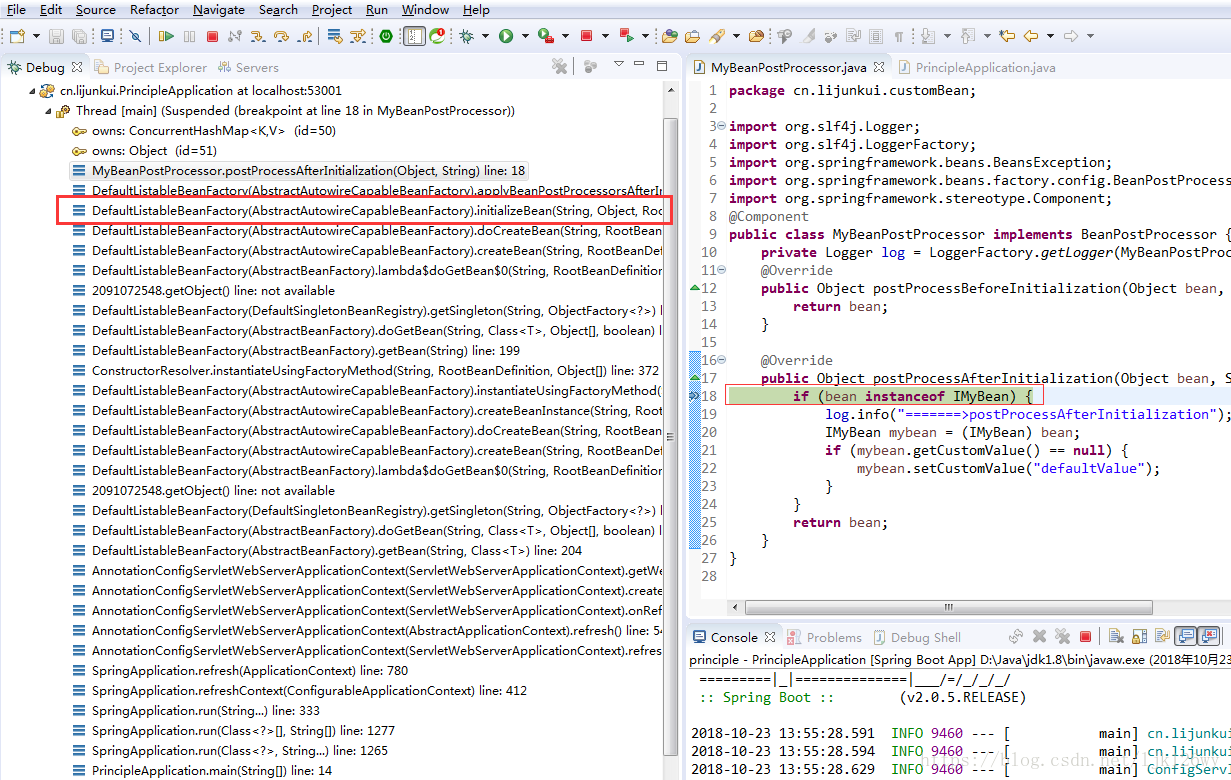Click the Resume debug icon
Viewport: 1231px width, 780px height.
(168, 36)
